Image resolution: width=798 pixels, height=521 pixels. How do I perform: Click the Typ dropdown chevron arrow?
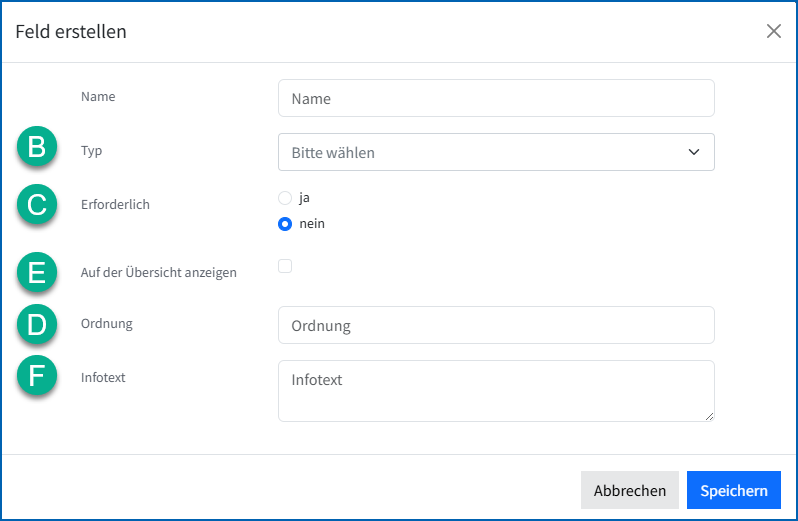point(694,152)
